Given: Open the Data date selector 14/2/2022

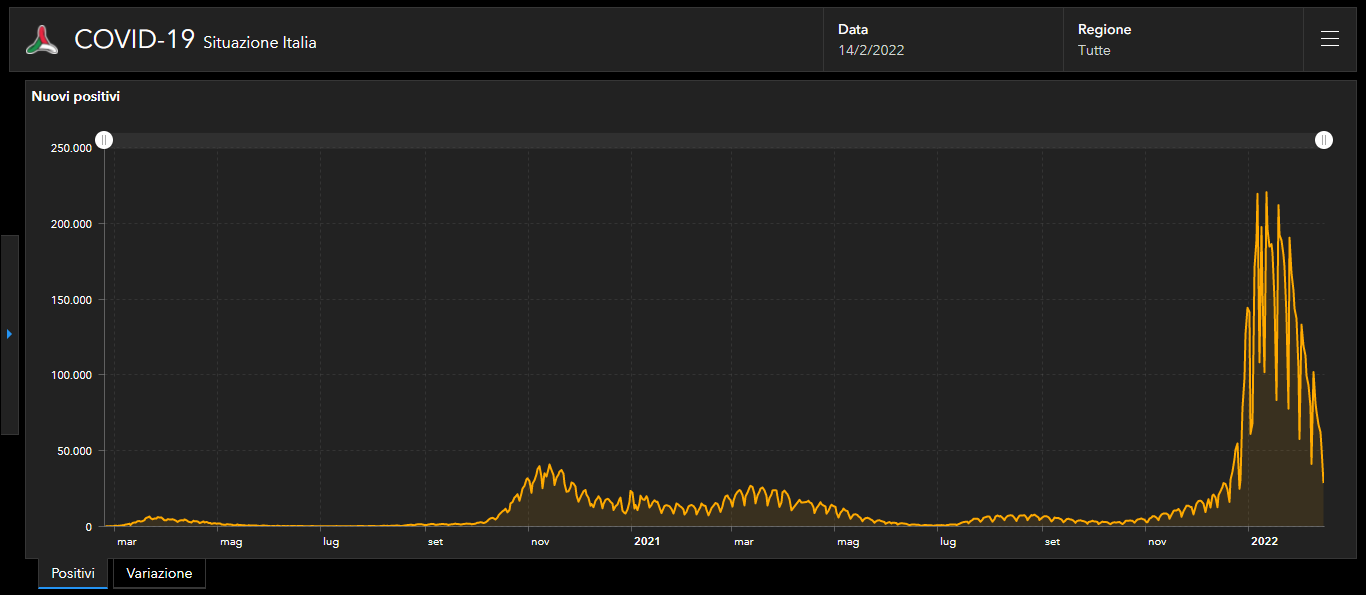Looking at the screenshot, I should (943, 40).
